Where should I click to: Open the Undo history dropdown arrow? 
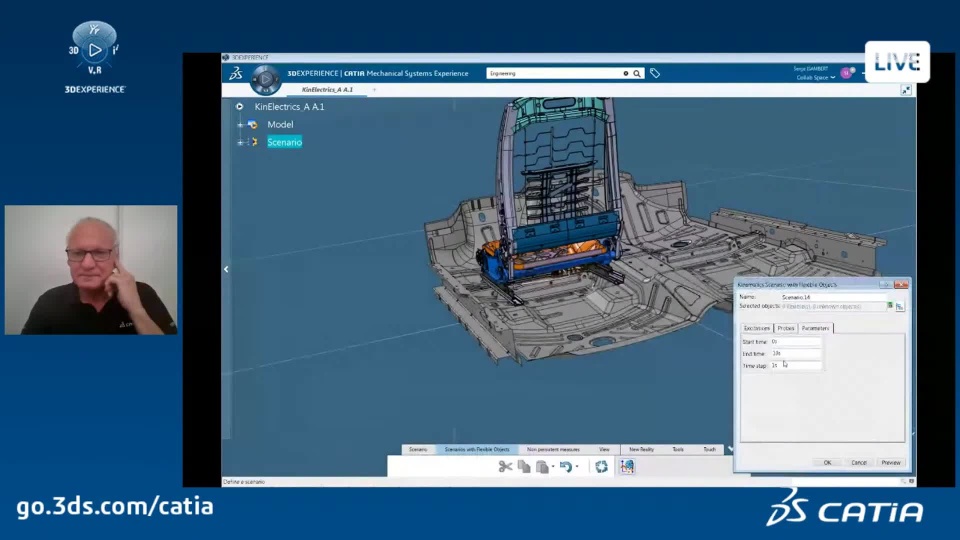coord(577,467)
